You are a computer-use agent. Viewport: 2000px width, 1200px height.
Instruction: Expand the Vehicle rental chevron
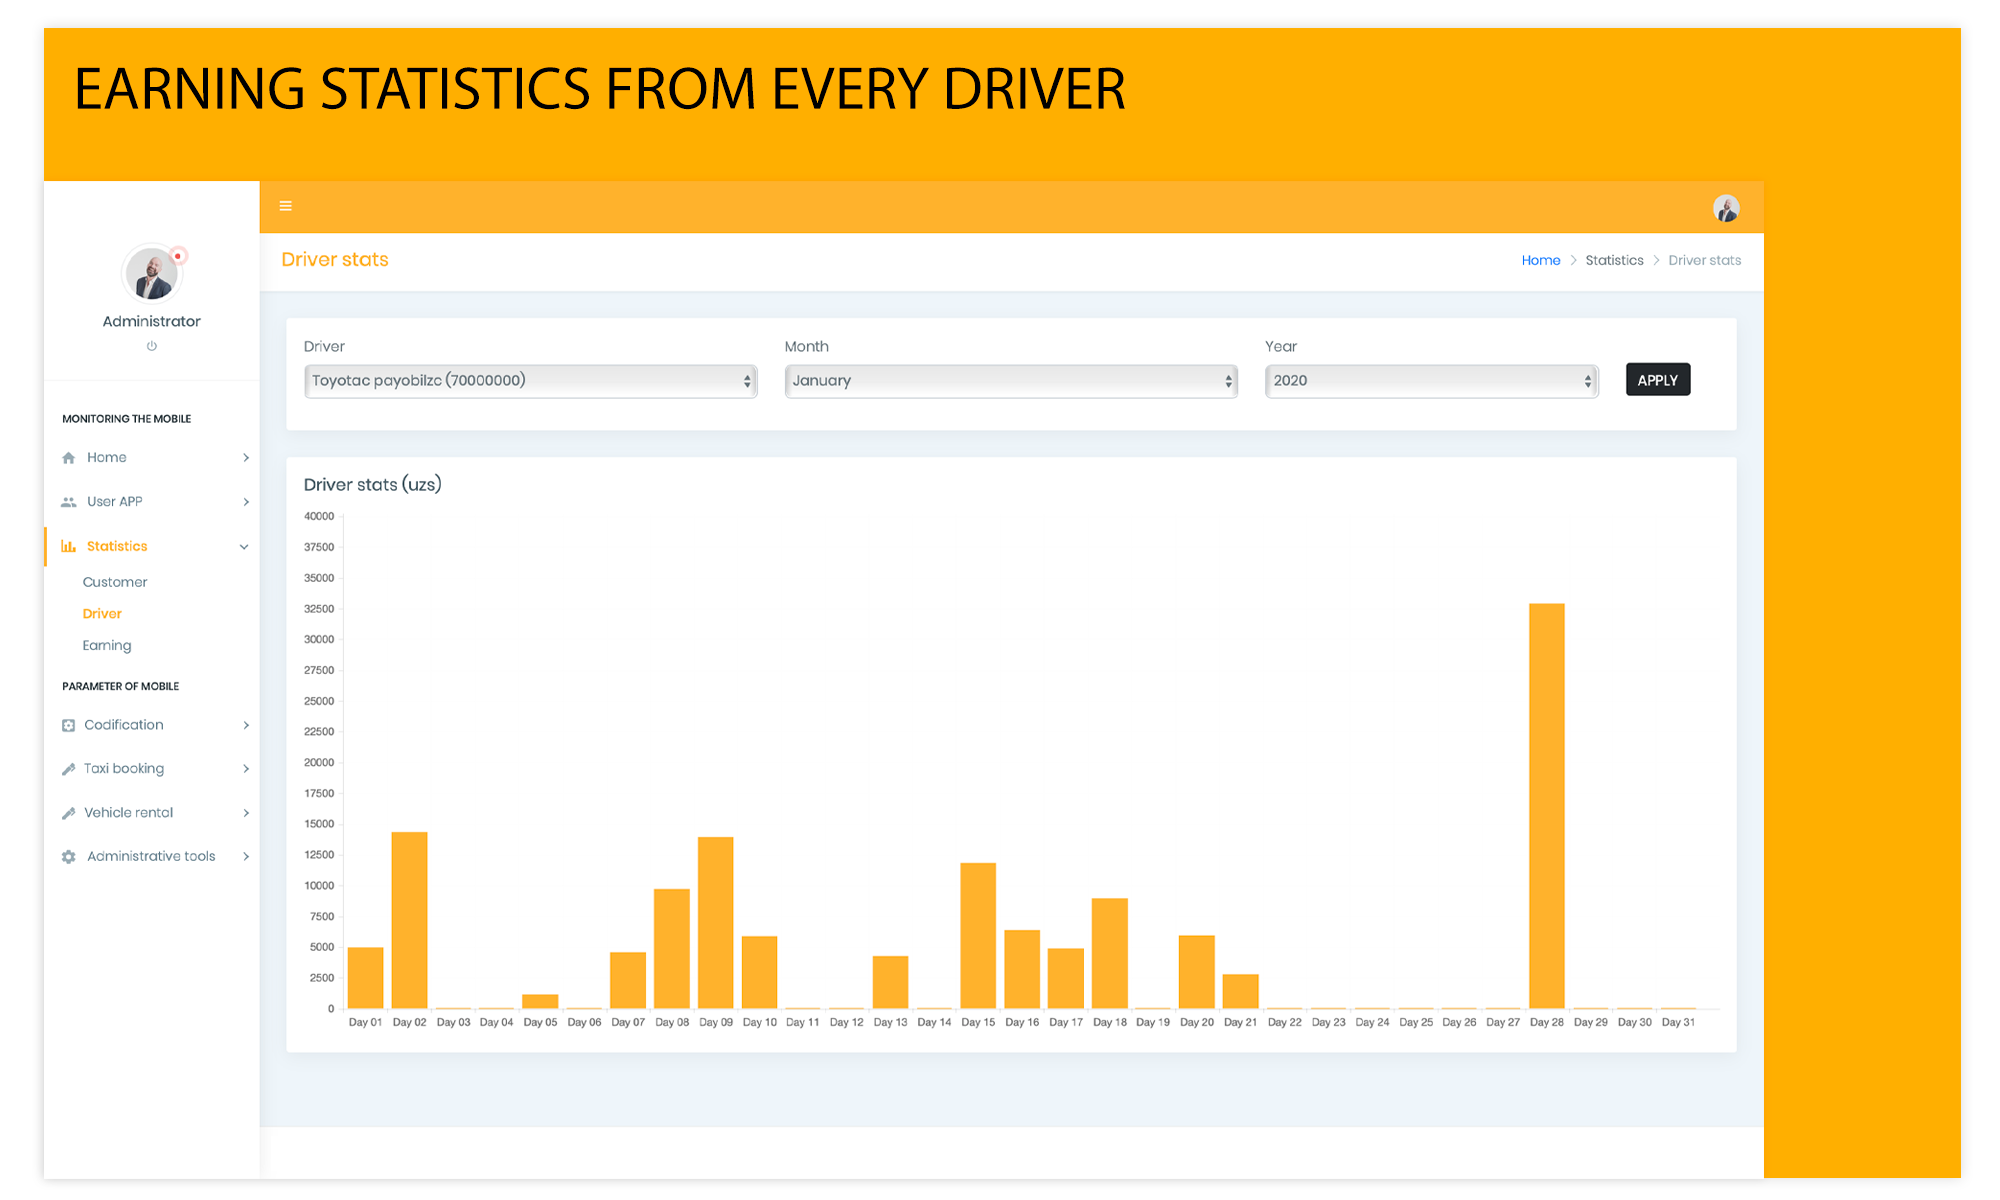[x=246, y=813]
